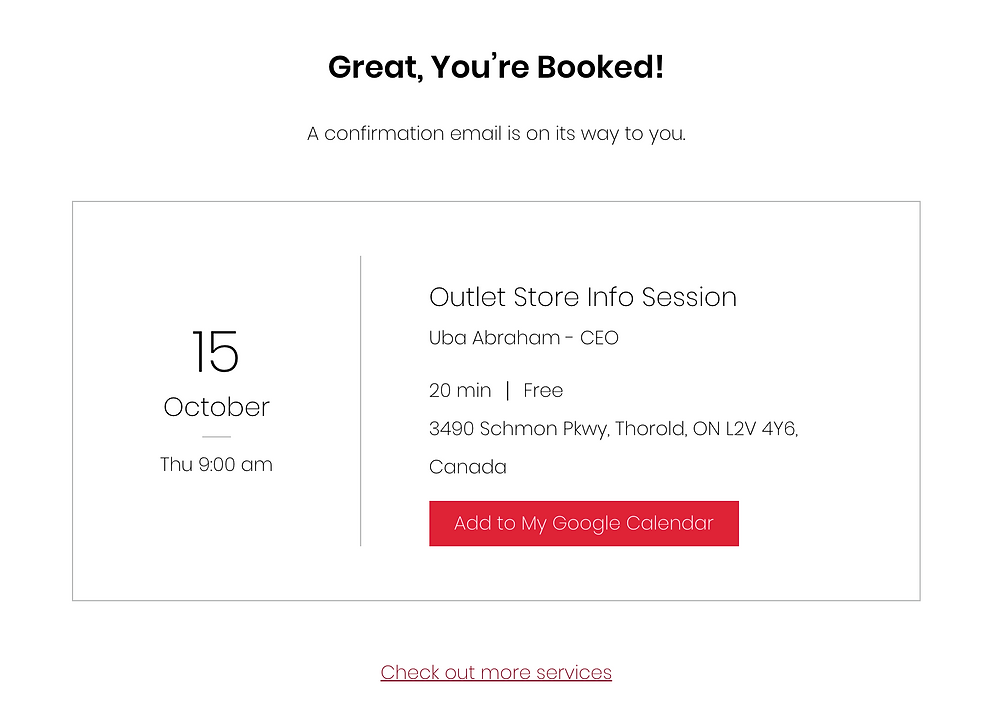Select the L2V 4Y6 postal code
Viewport: 1000px width, 728px height.
[x=761, y=428]
